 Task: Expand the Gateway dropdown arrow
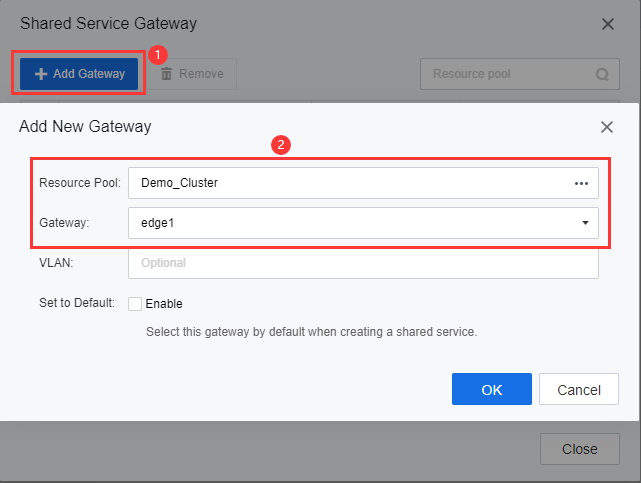click(585, 223)
